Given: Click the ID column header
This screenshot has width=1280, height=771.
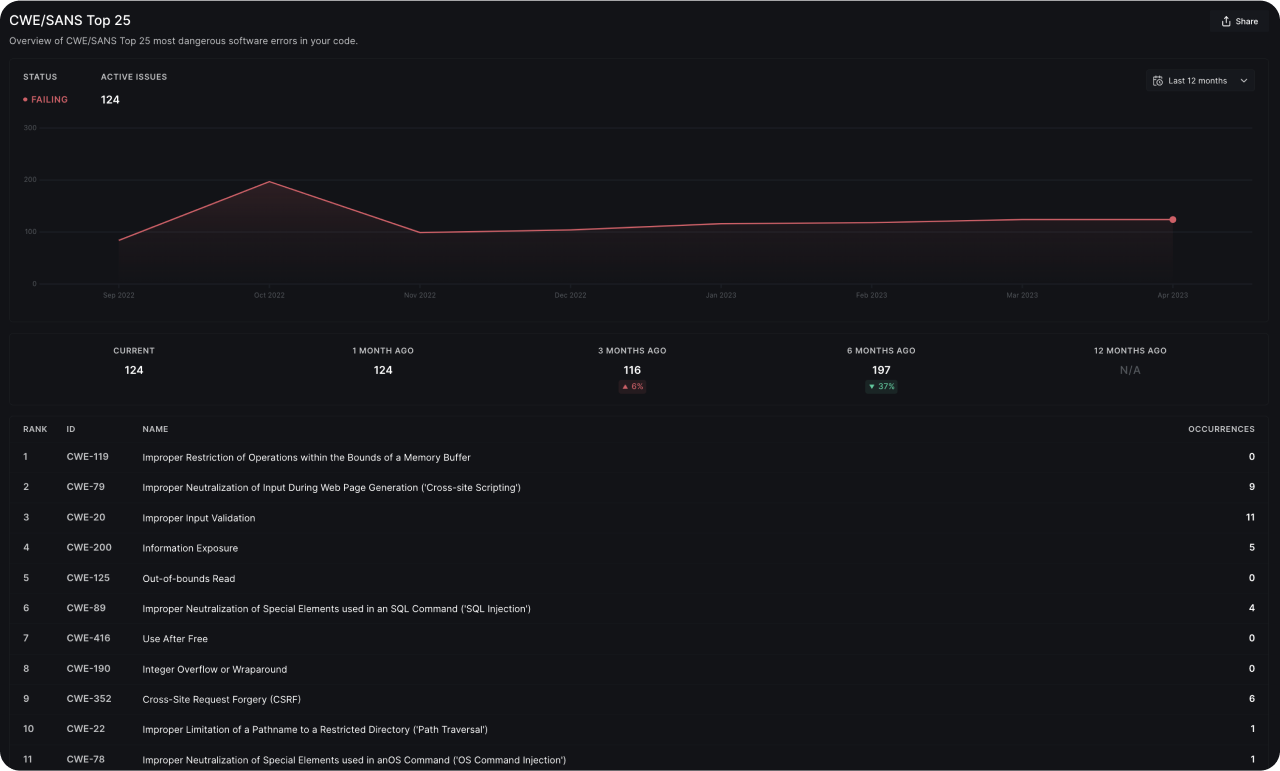Looking at the screenshot, I should coord(71,429).
